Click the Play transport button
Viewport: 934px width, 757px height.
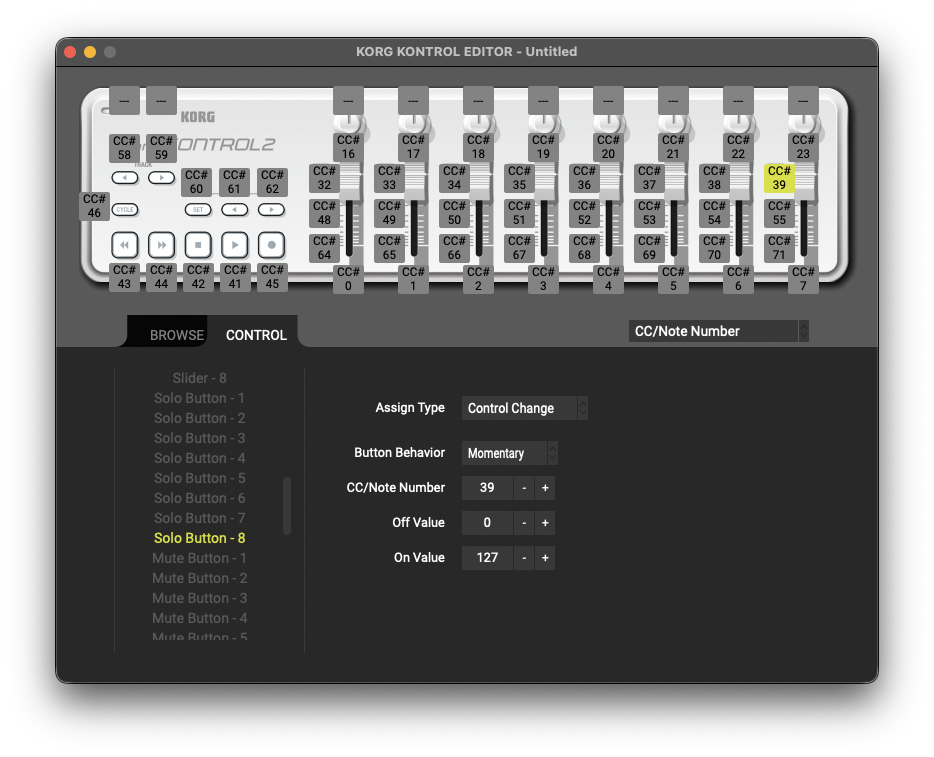235,245
